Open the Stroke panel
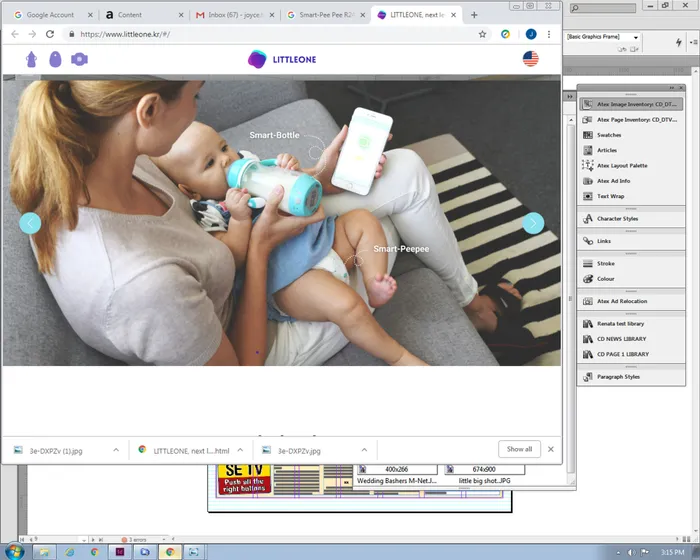The width and height of the screenshot is (700, 560). click(605, 264)
